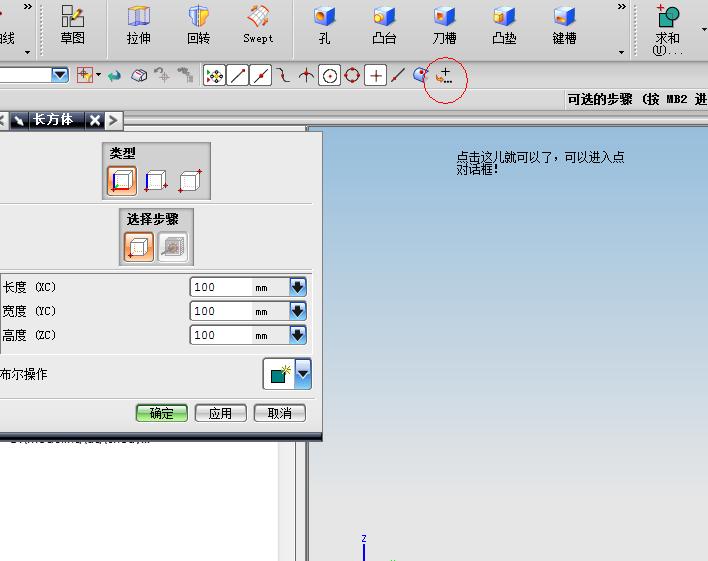Expand toolbar overflow near 求和

pos(704,29)
